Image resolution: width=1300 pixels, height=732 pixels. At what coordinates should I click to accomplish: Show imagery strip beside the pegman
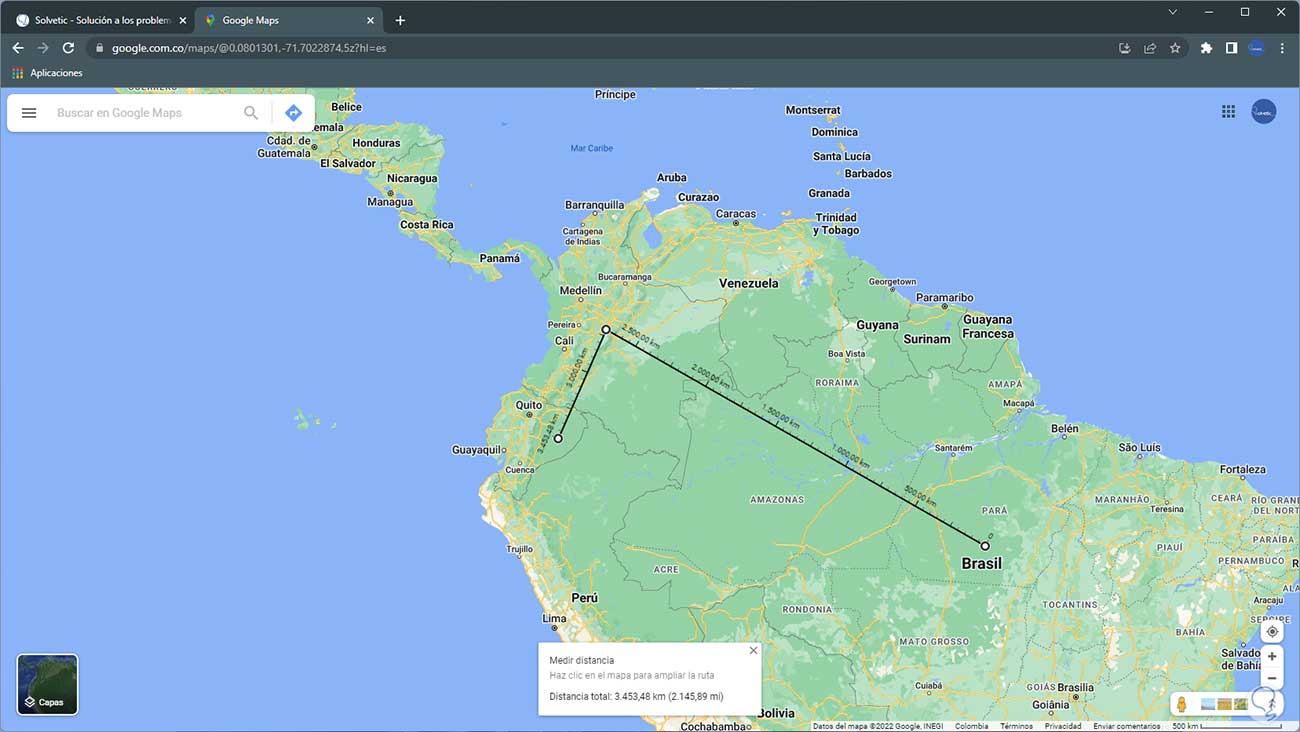click(x=1224, y=704)
